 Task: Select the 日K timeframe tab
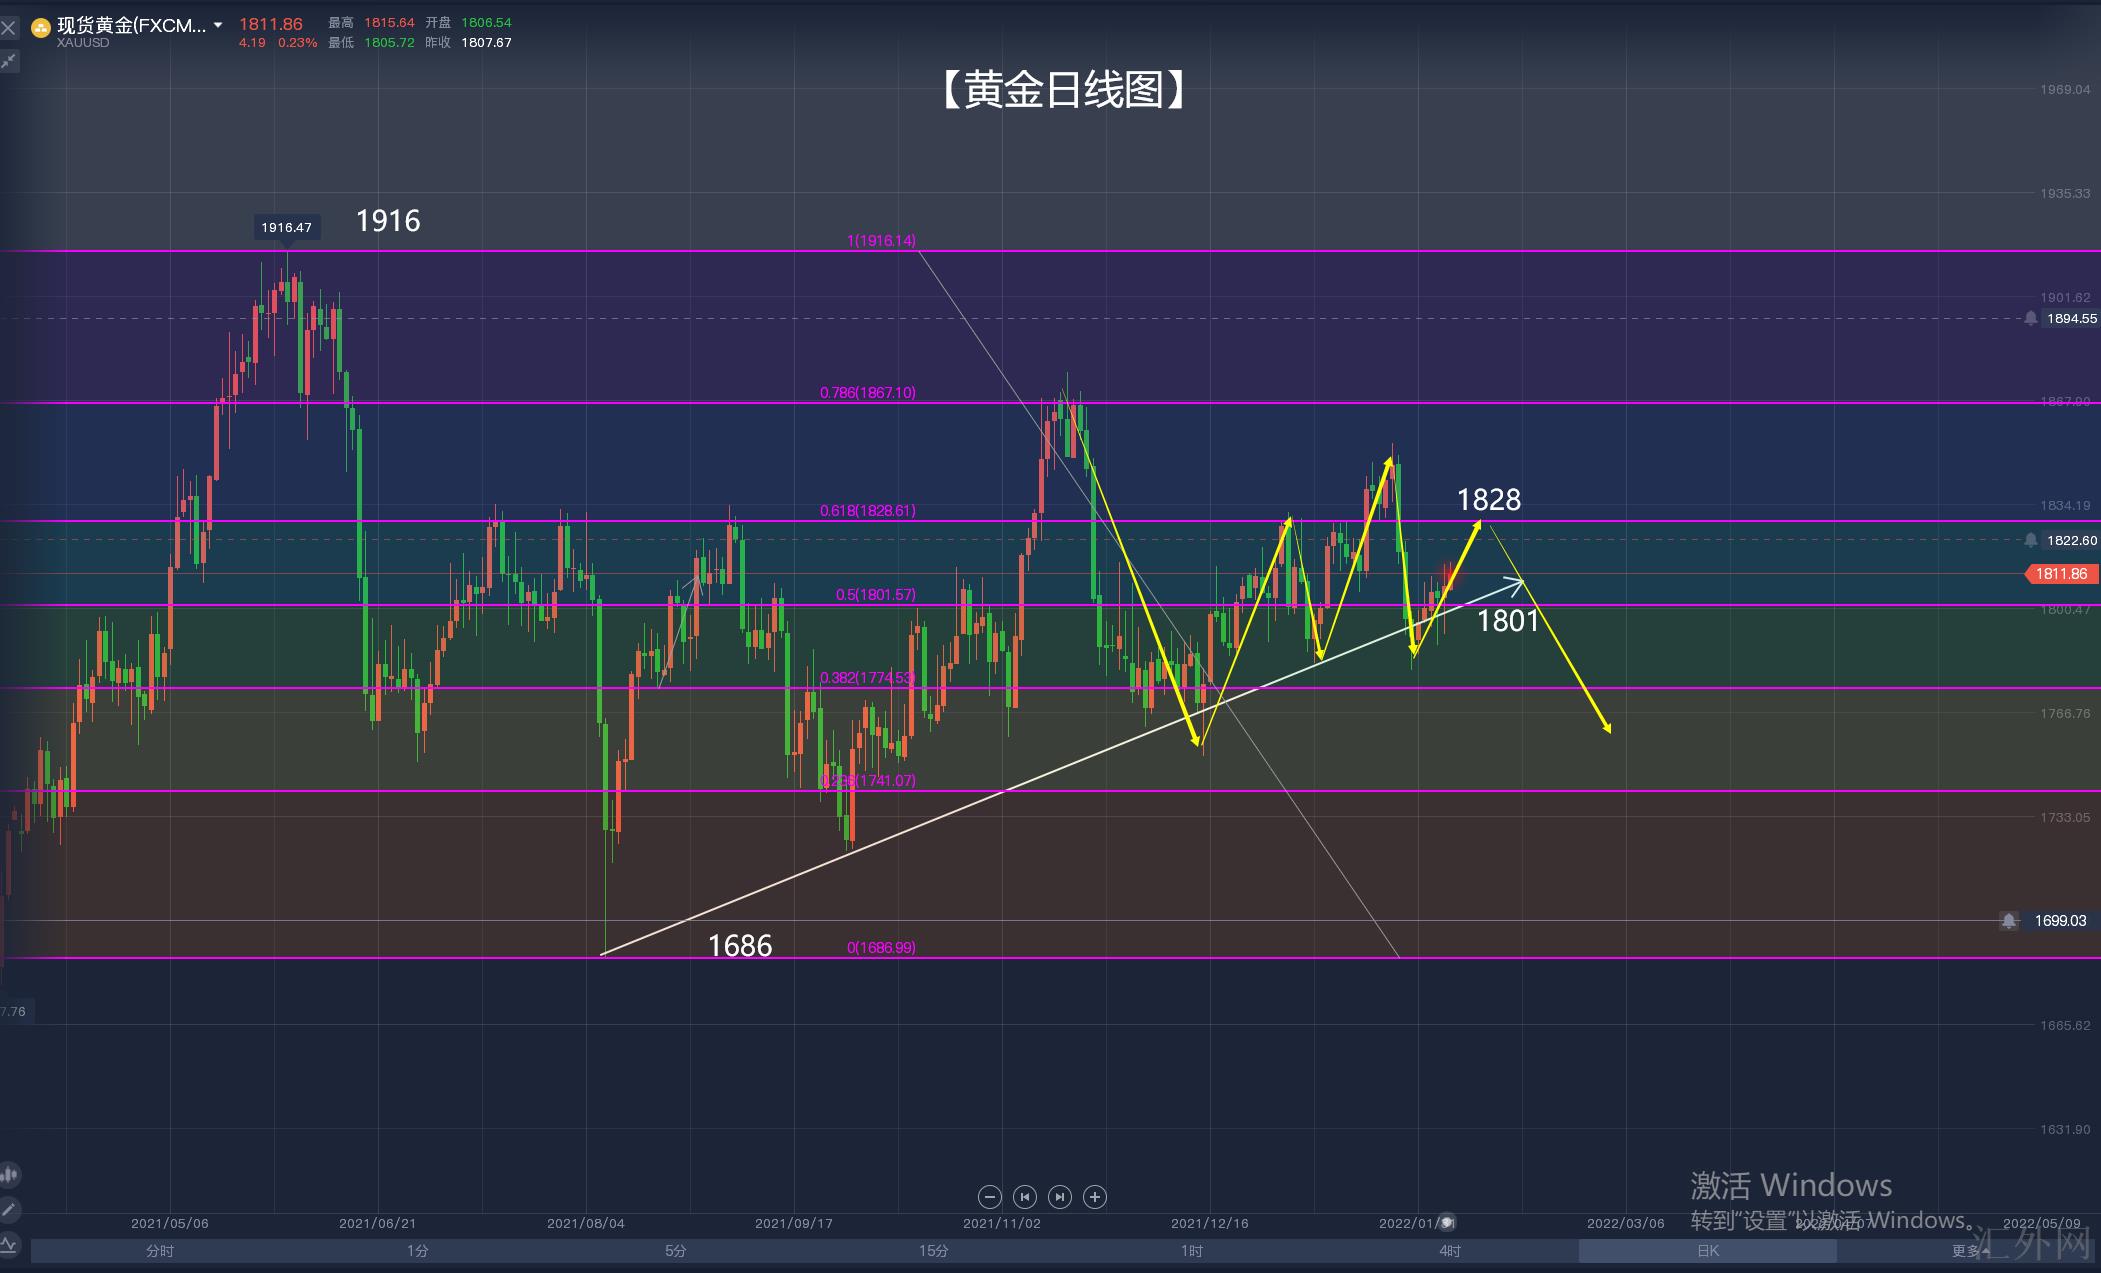(1707, 1251)
